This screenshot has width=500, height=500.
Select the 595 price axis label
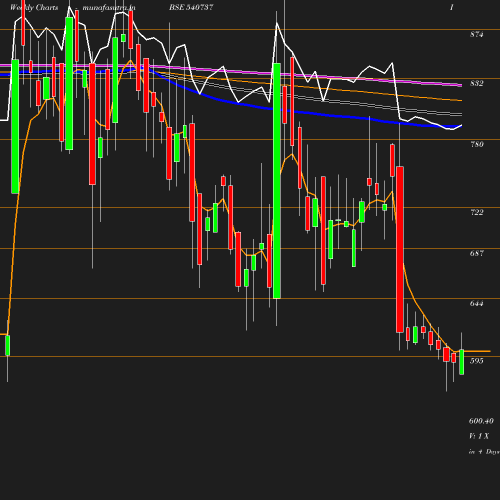point(476,361)
